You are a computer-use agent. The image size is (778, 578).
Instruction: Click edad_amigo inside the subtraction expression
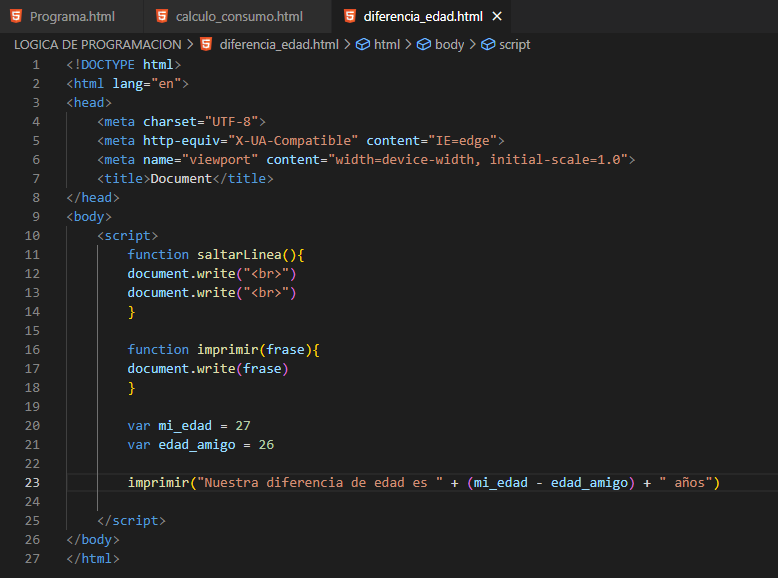click(589, 483)
